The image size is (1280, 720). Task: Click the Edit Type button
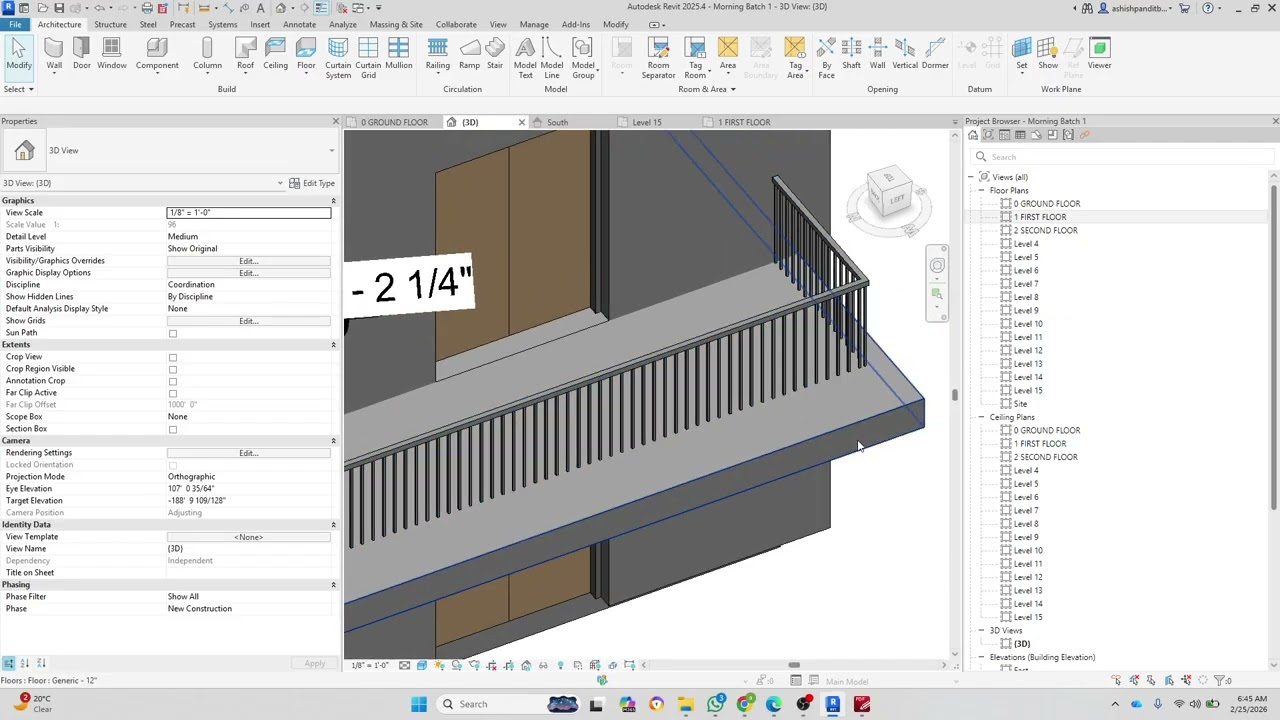pyautogui.click(x=312, y=183)
